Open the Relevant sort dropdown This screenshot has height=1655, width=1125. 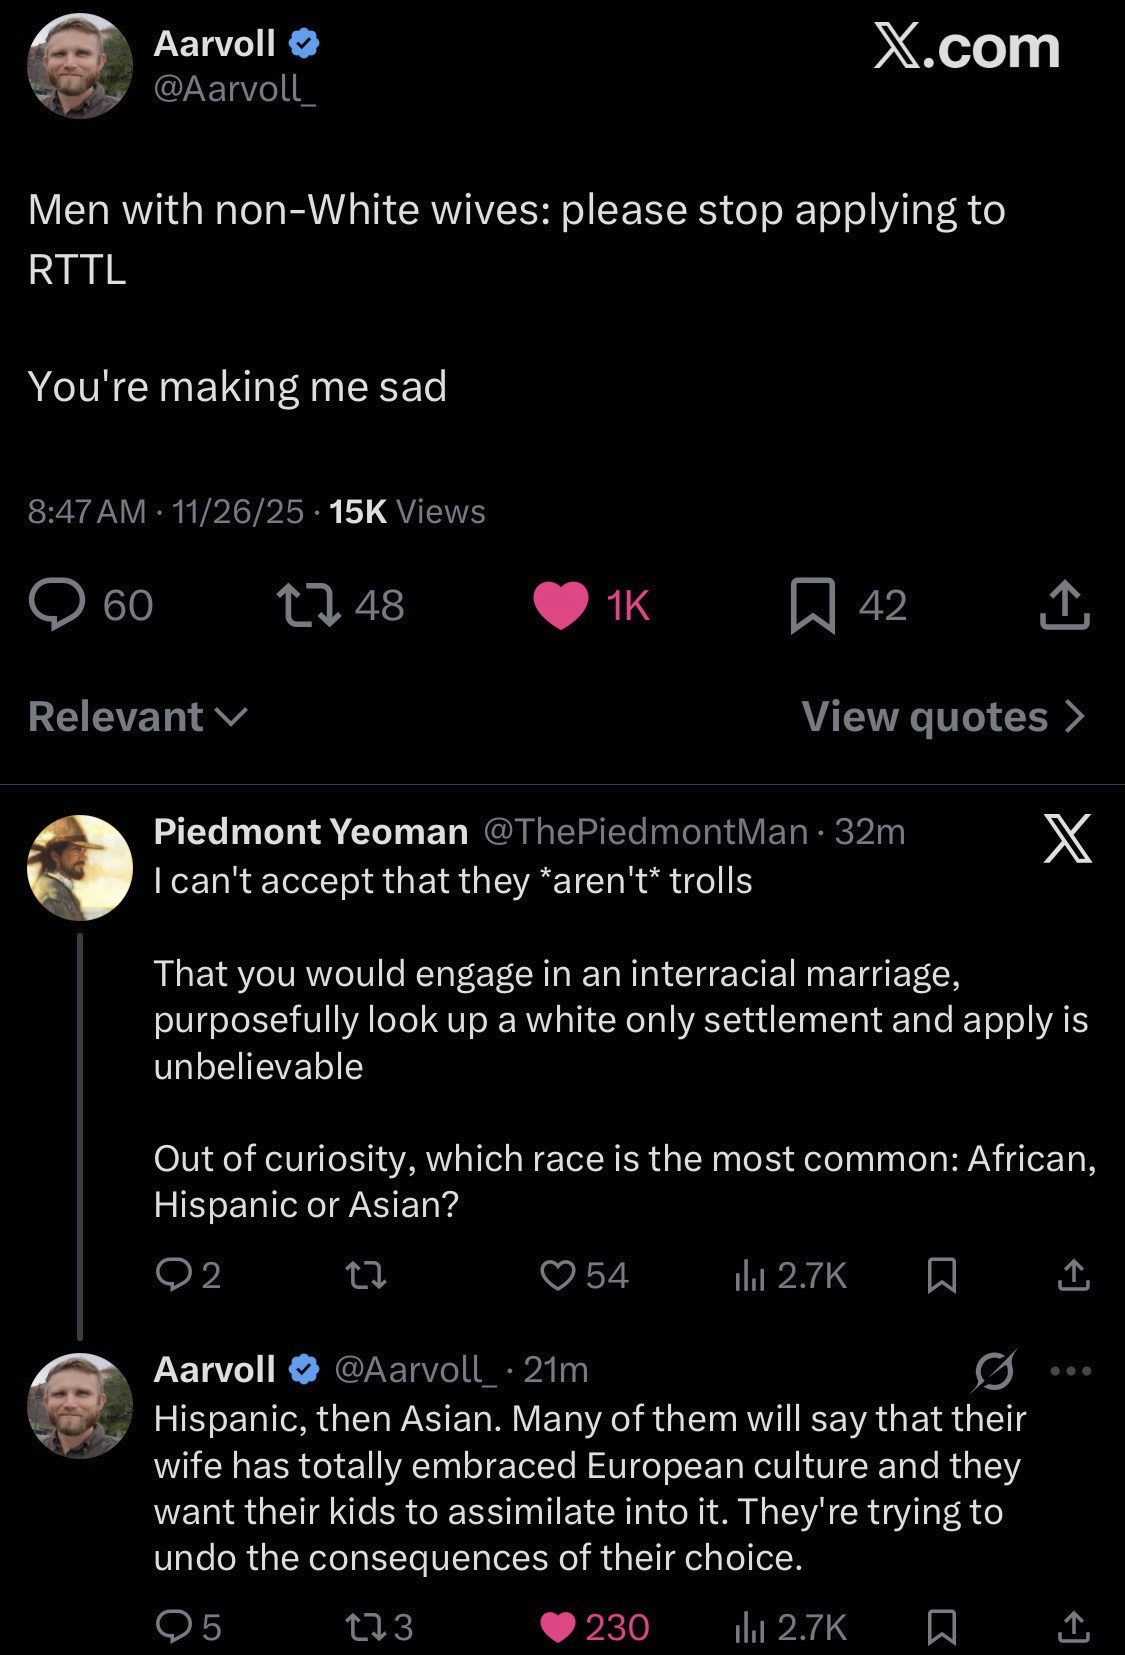pyautogui.click(x=137, y=716)
